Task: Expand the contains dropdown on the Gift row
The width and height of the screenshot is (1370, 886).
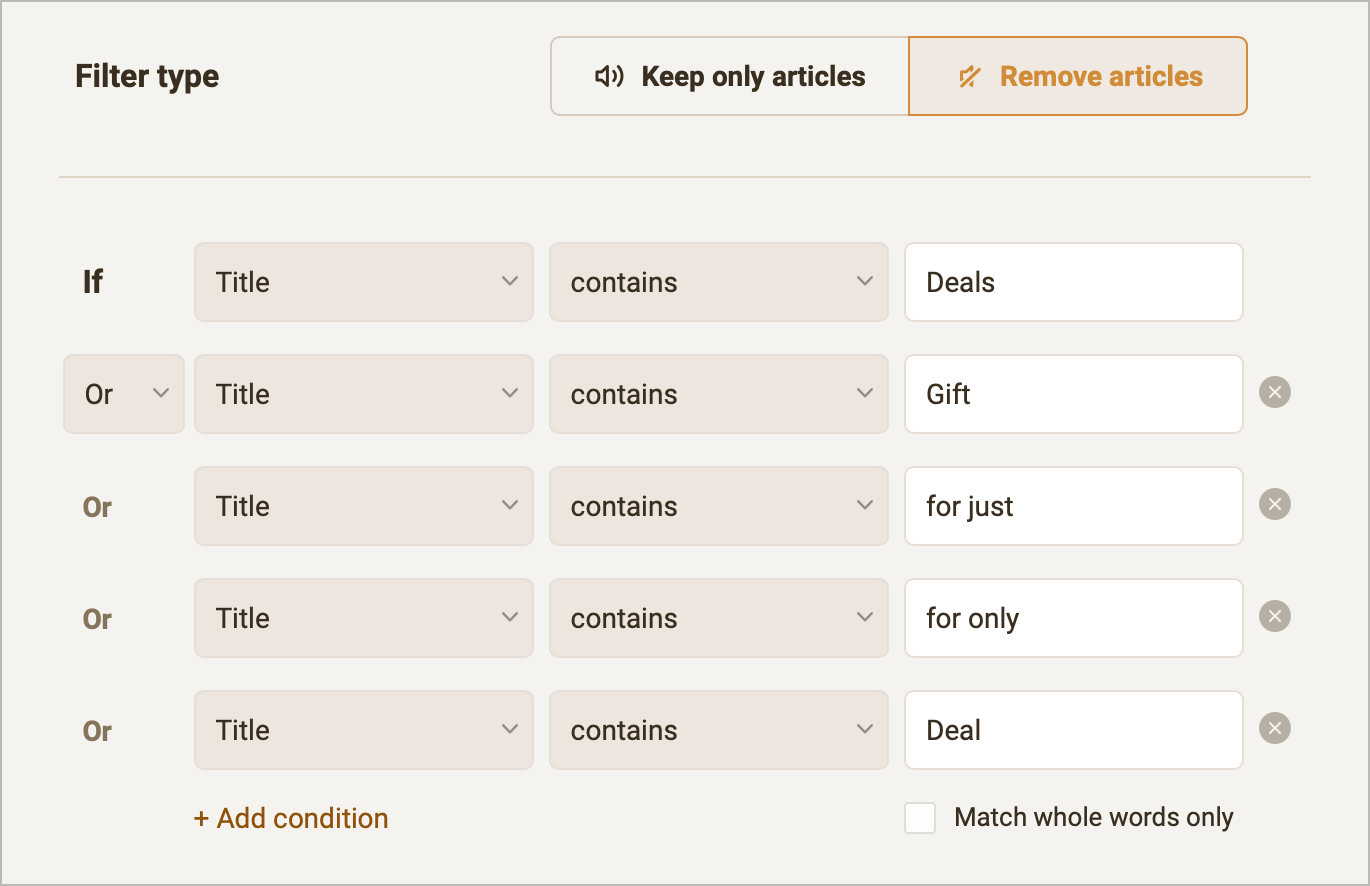Action: click(718, 393)
